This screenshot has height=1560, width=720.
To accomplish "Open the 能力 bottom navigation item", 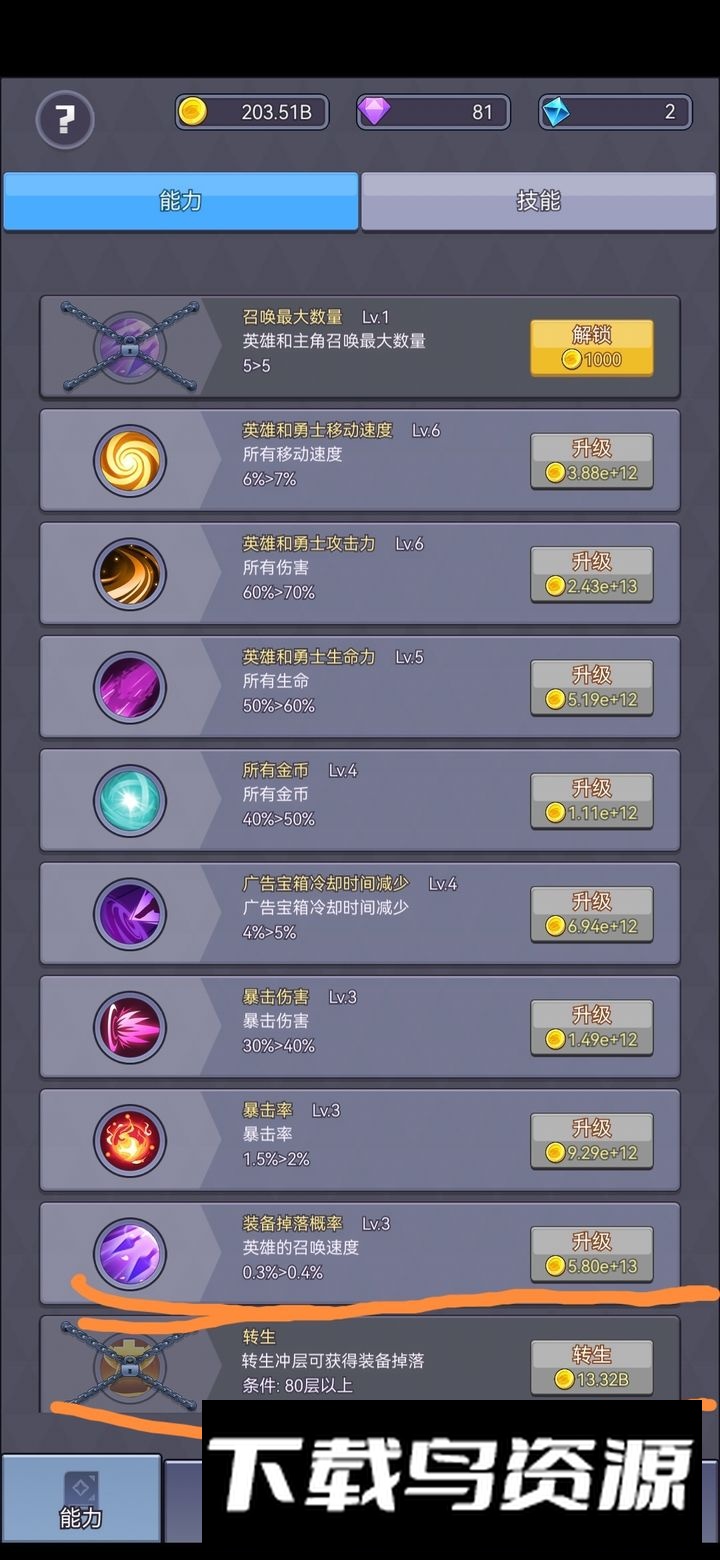I will (x=81, y=1499).
